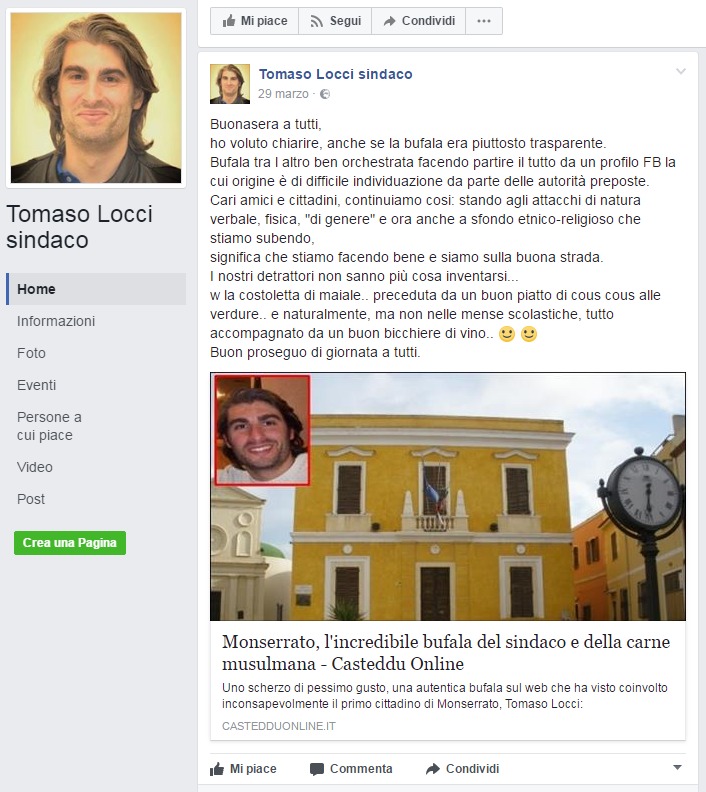This screenshot has width=706, height=792.
Task: Open Persone a cui piace section
Action: pos(49,426)
